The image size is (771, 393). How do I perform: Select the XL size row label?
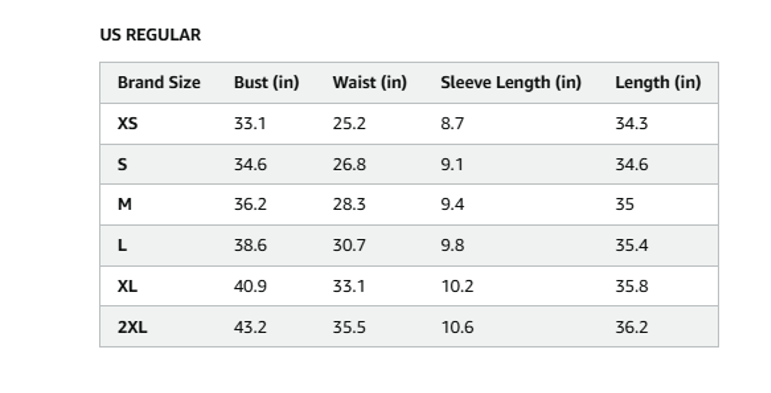coord(127,286)
